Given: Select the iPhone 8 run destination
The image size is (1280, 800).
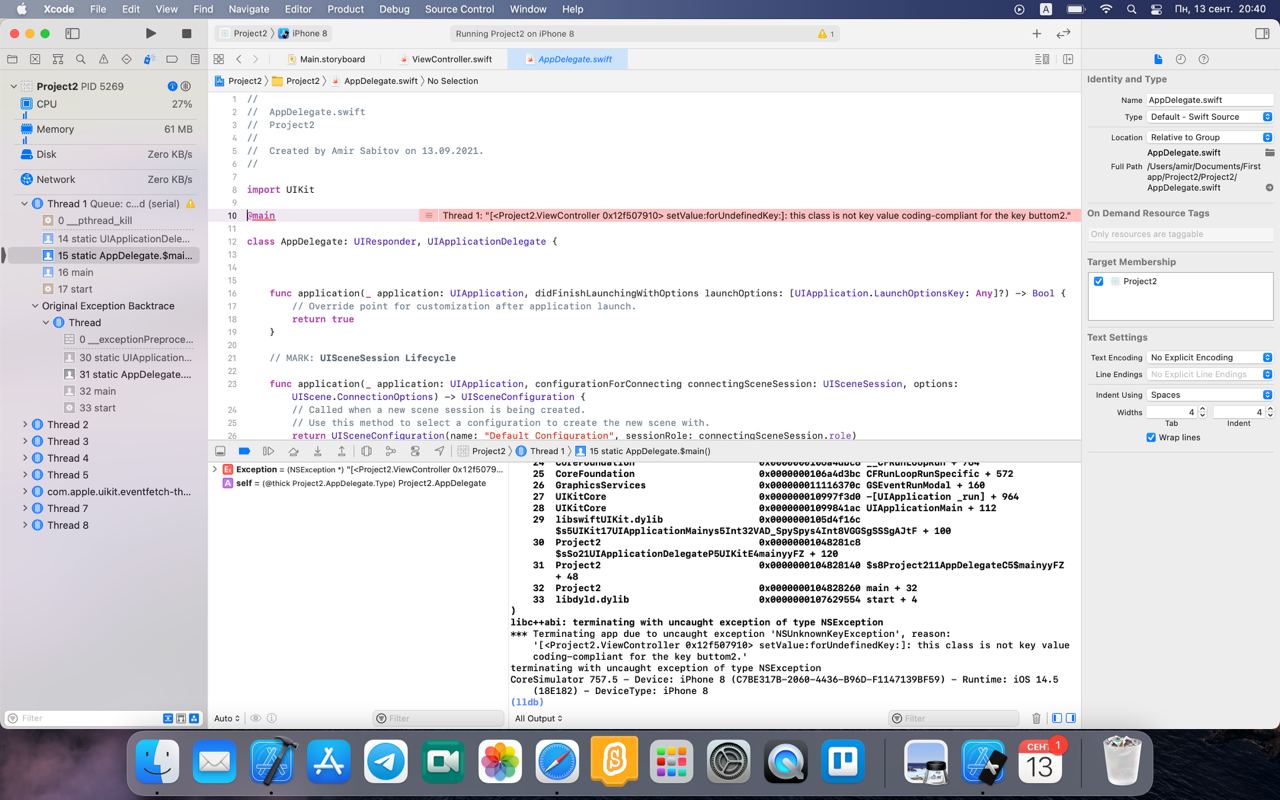Looking at the screenshot, I should 303,33.
